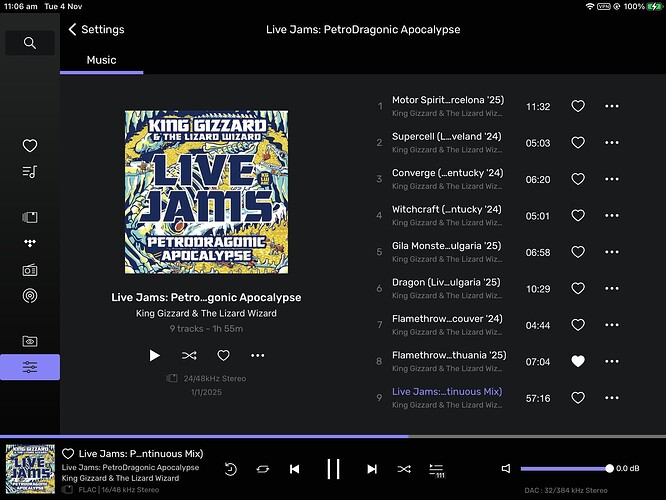
Task: Open more options for Supercell
Action: (x=612, y=143)
